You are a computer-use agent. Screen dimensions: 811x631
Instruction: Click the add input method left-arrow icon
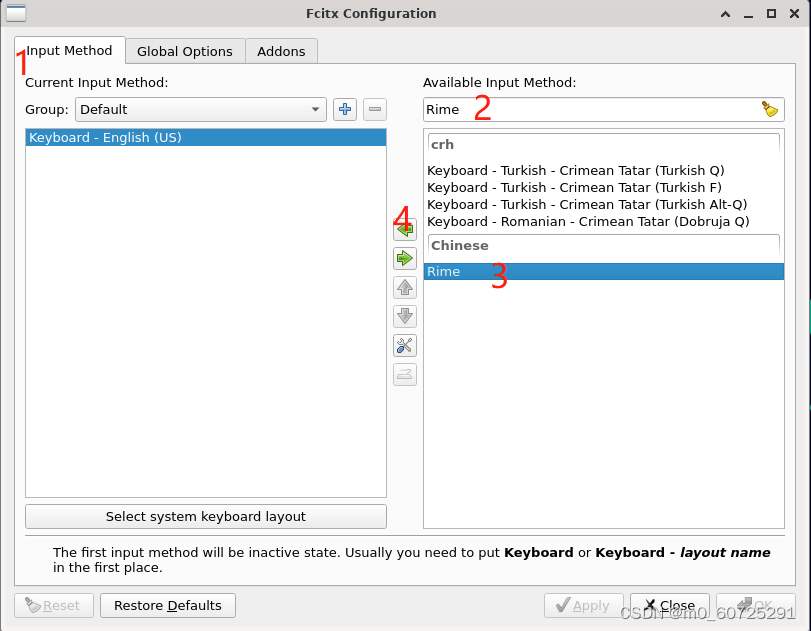click(x=404, y=228)
